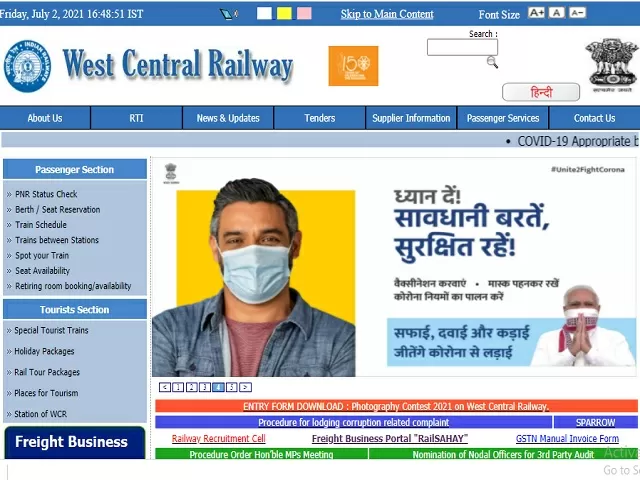The image size is (640, 480).
Task: Click the Tourists Section header
Action: 75,310
